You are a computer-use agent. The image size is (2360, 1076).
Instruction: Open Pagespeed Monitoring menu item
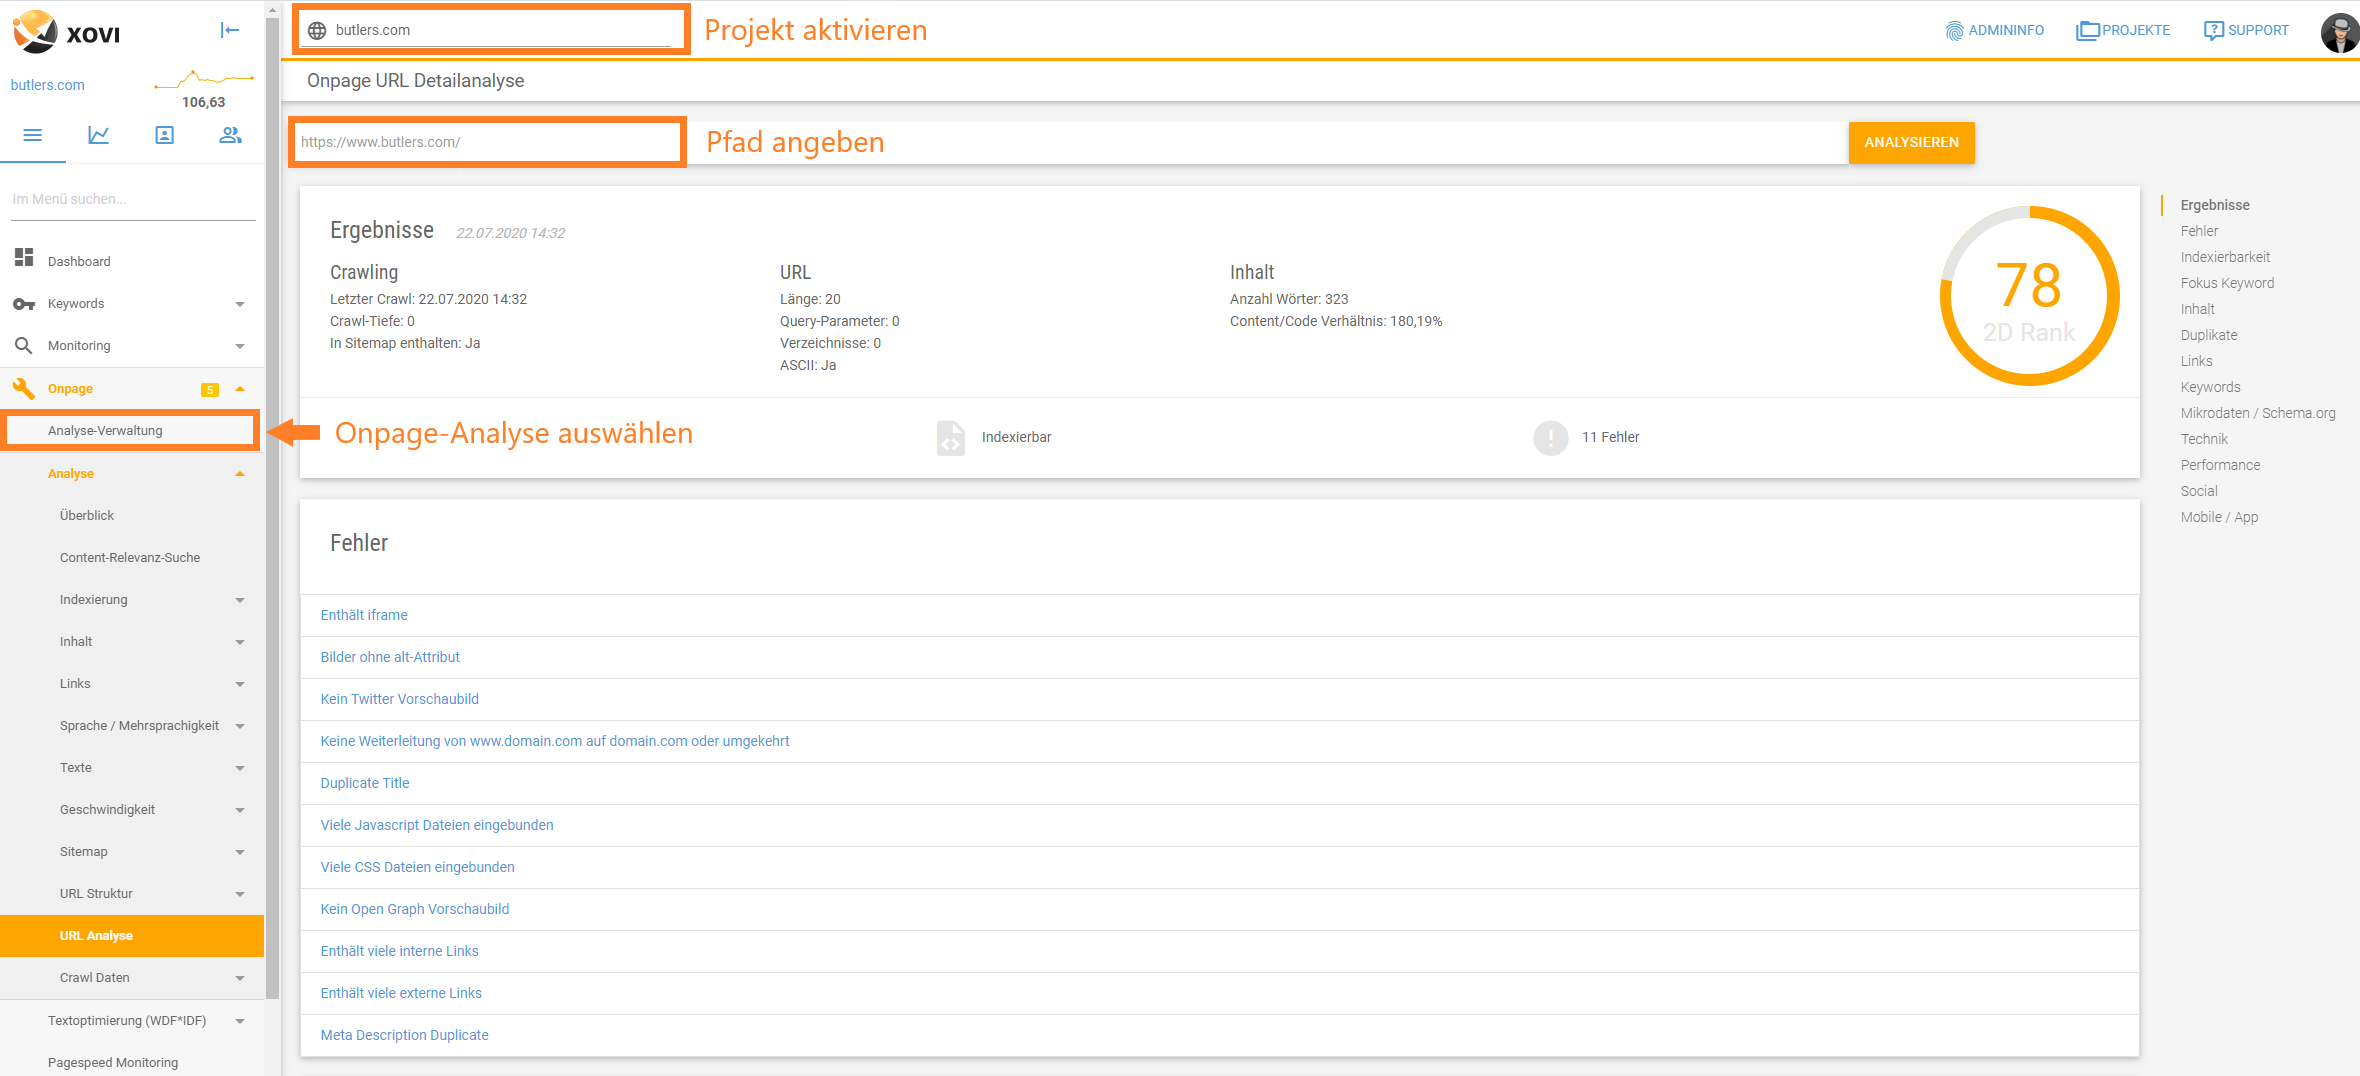pos(132,1062)
